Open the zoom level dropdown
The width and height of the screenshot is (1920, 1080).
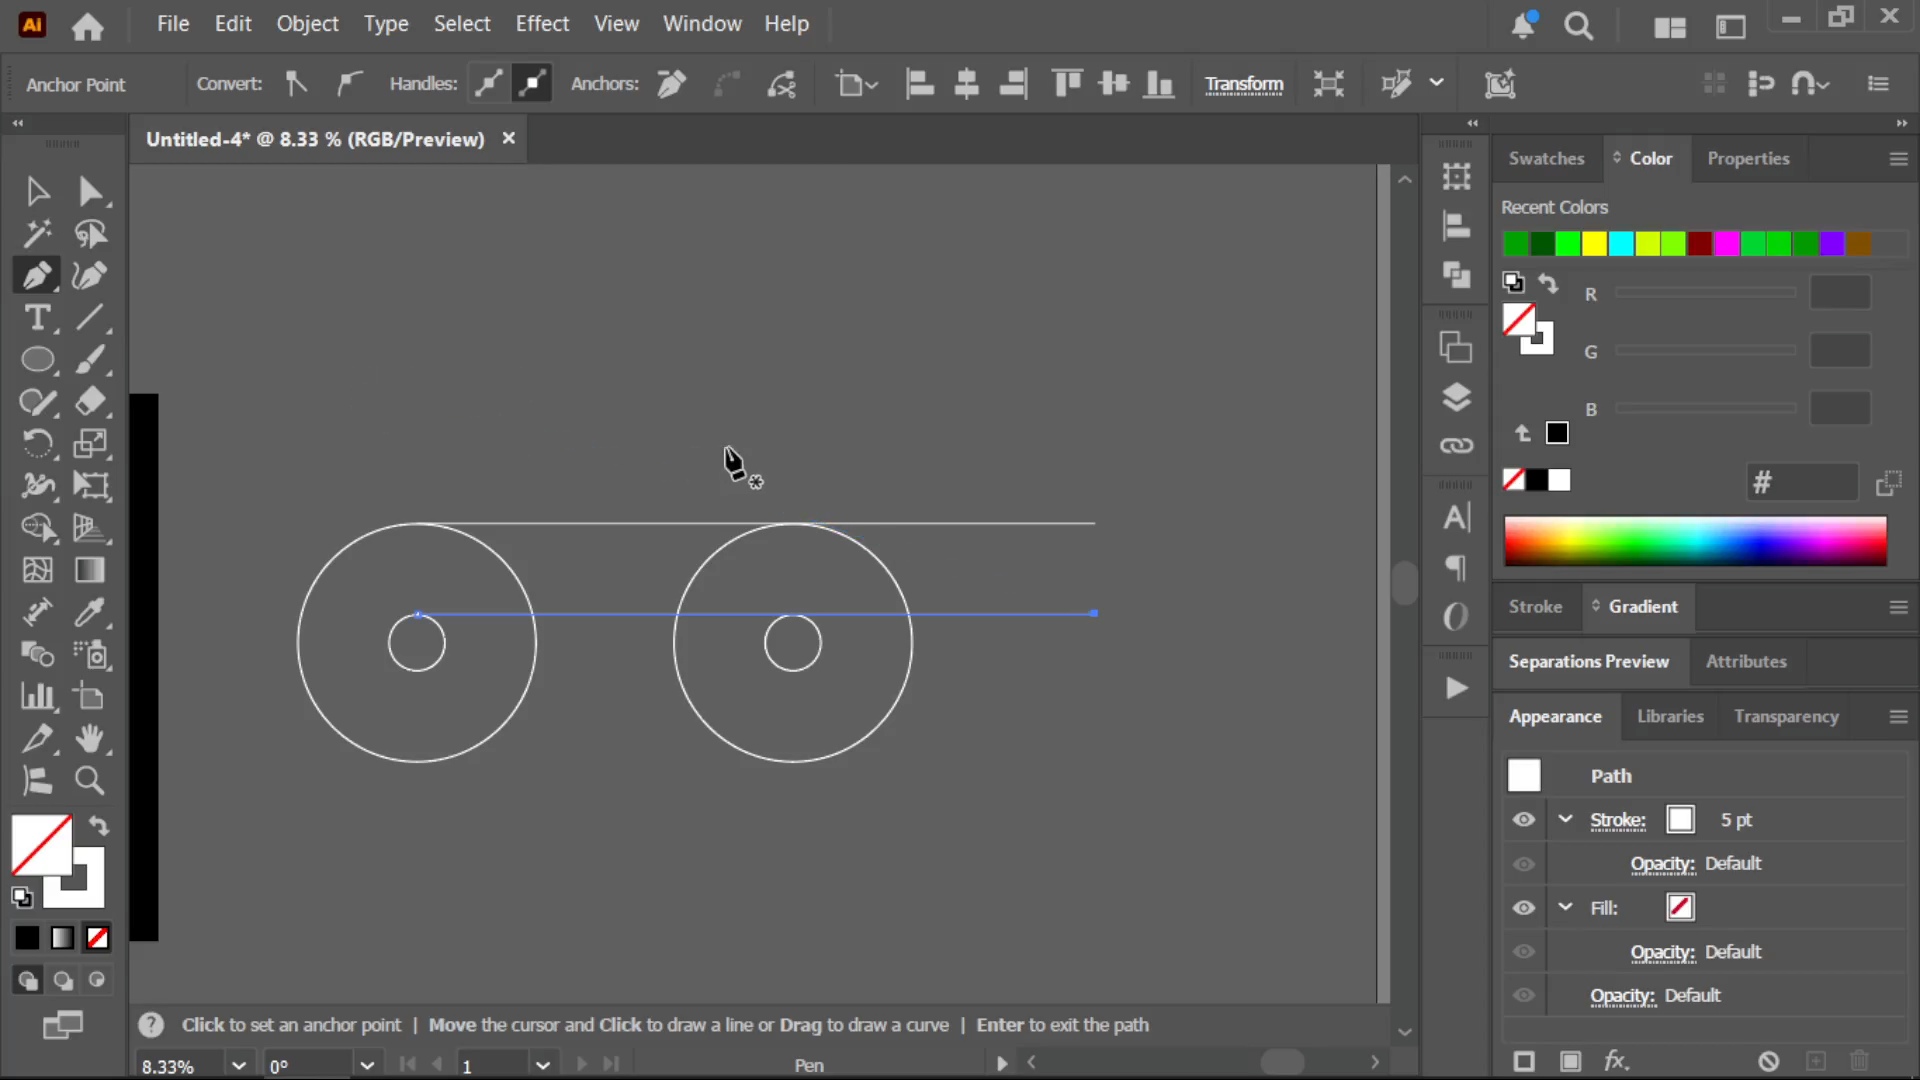238,1065
